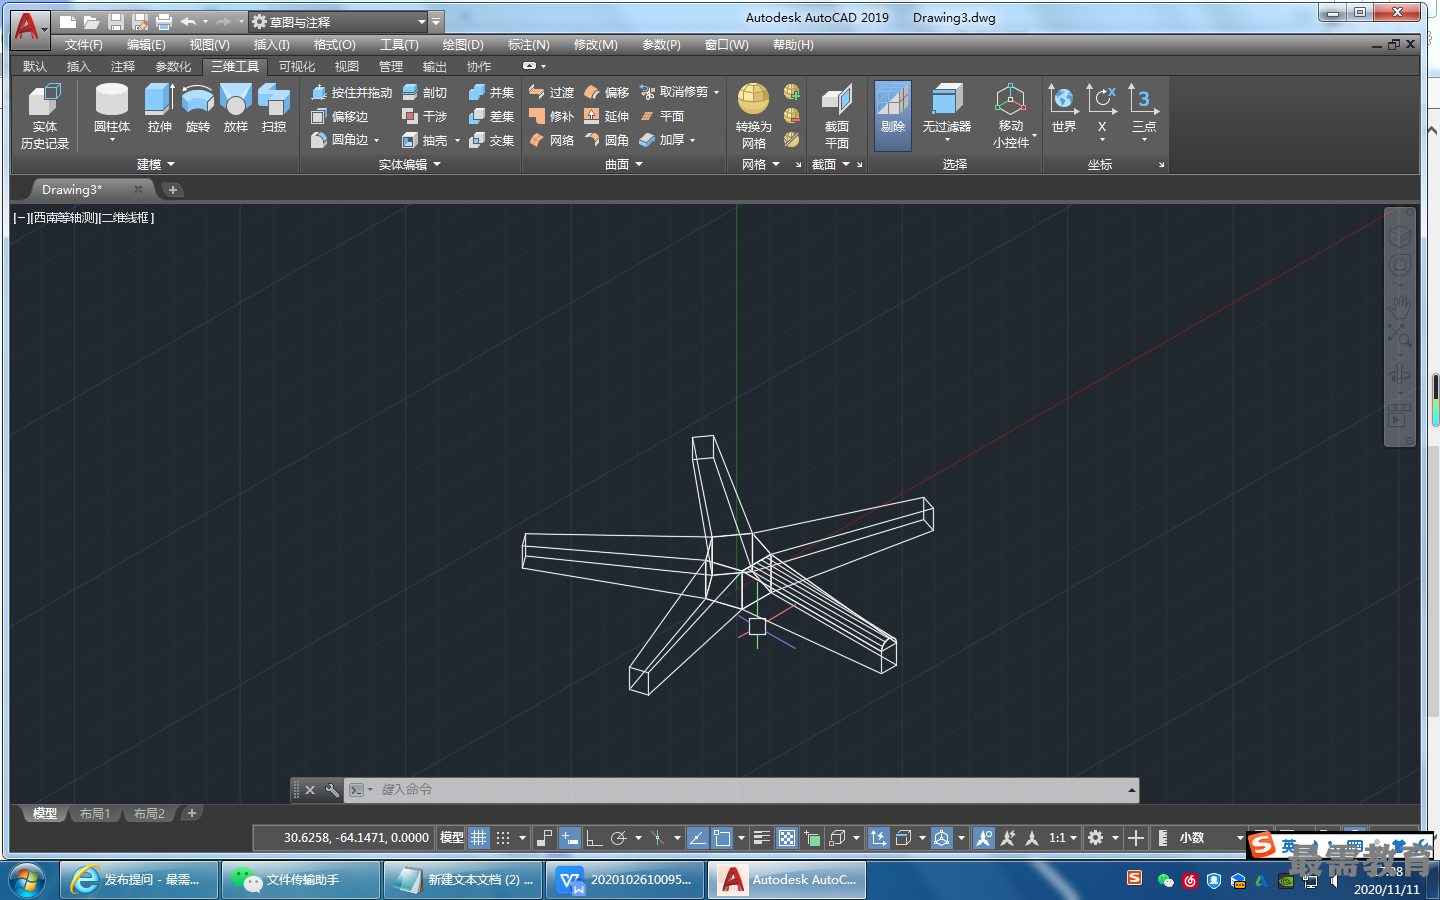1440x900 pixels.
Task: Click the 修补 surface patch tool
Action: tap(551, 116)
